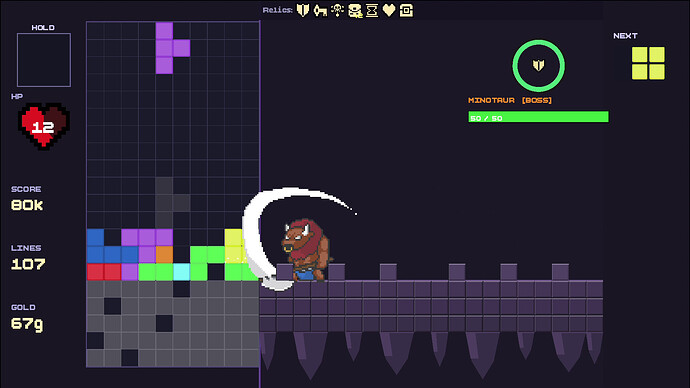Click the 'HOLD' label
Viewport: 690px width, 388px height.
click(x=43, y=27)
